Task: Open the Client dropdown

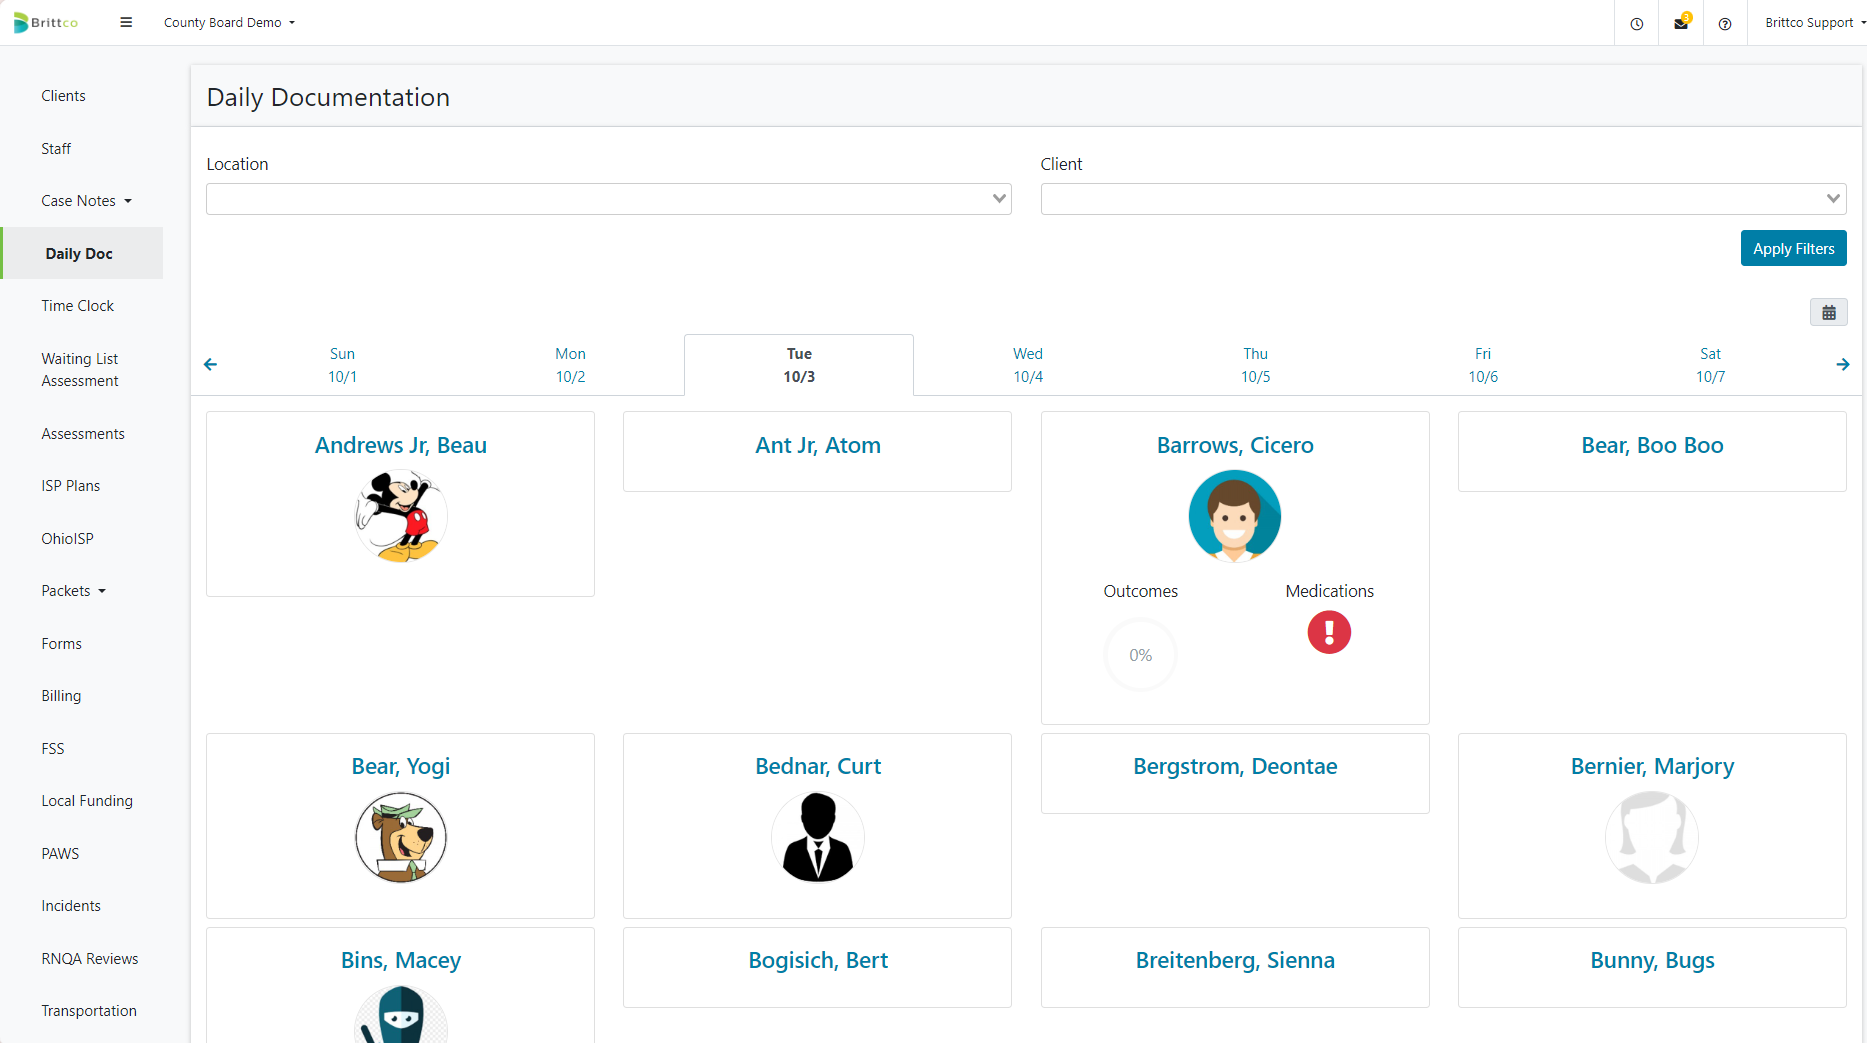Action: (1442, 199)
